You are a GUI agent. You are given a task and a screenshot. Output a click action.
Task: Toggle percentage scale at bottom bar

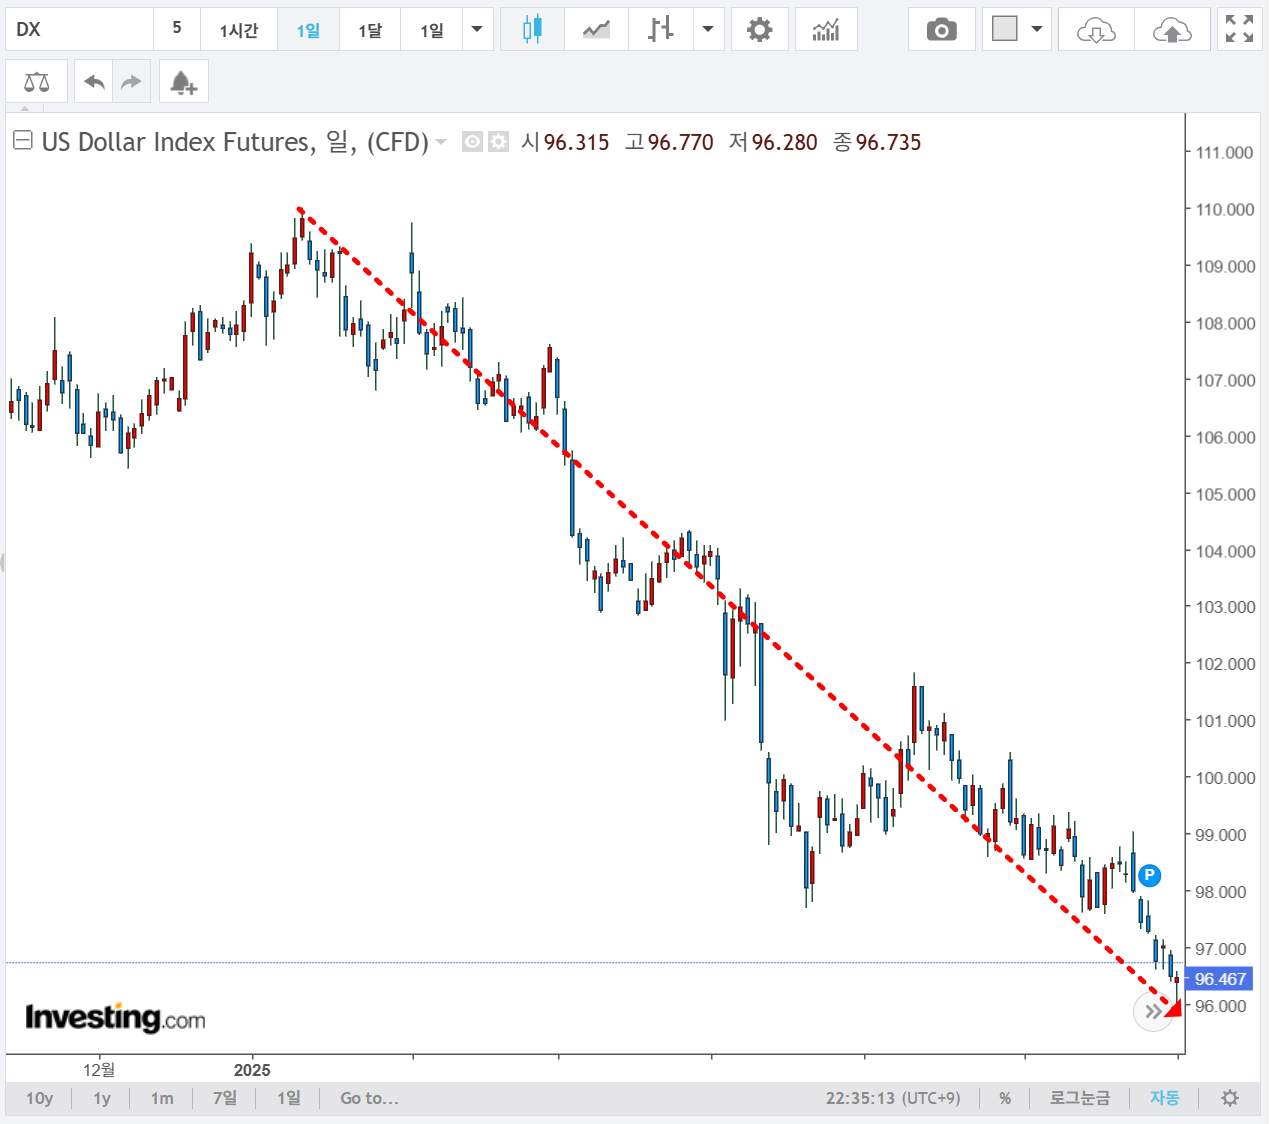click(x=1005, y=1098)
